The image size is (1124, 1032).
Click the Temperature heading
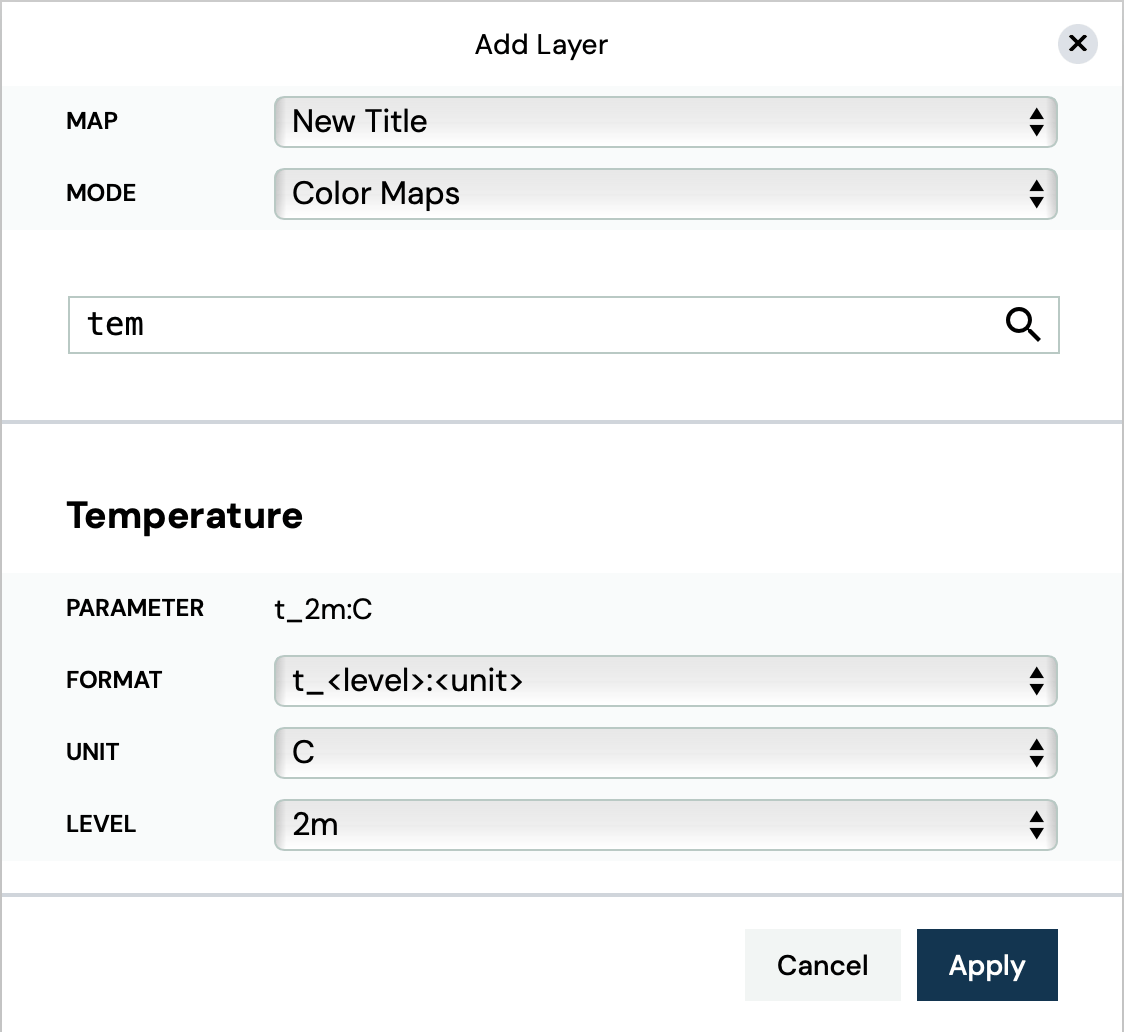tap(184, 515)
